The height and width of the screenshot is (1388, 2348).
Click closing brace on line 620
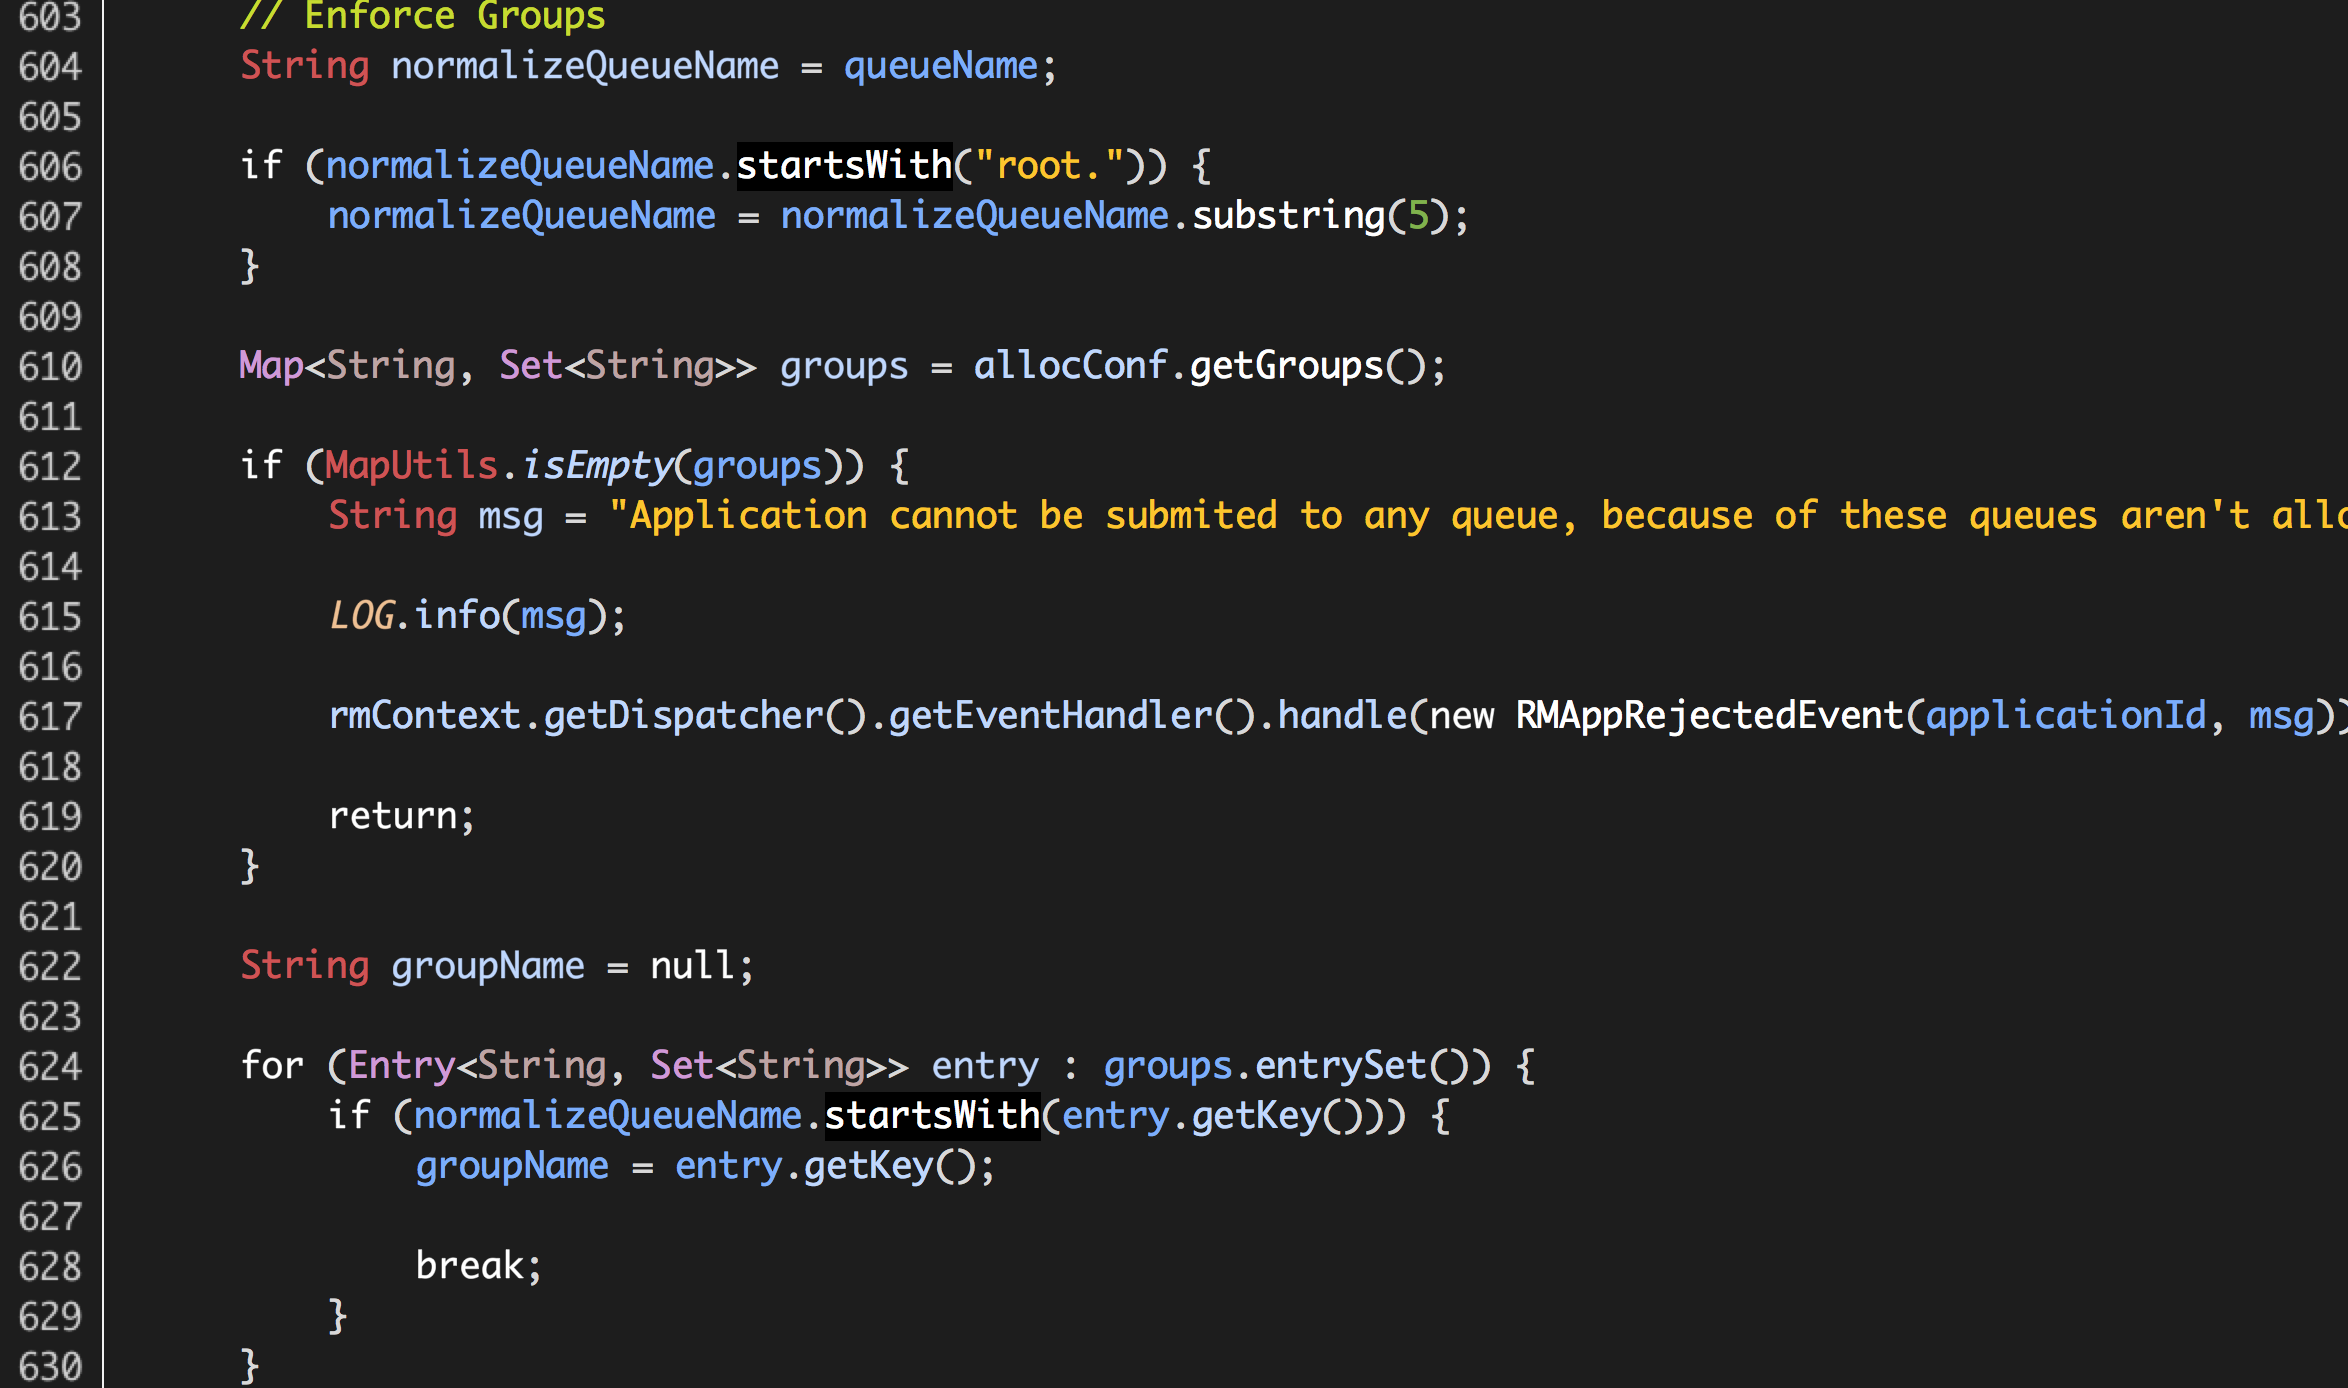click(x=249, y=867)
